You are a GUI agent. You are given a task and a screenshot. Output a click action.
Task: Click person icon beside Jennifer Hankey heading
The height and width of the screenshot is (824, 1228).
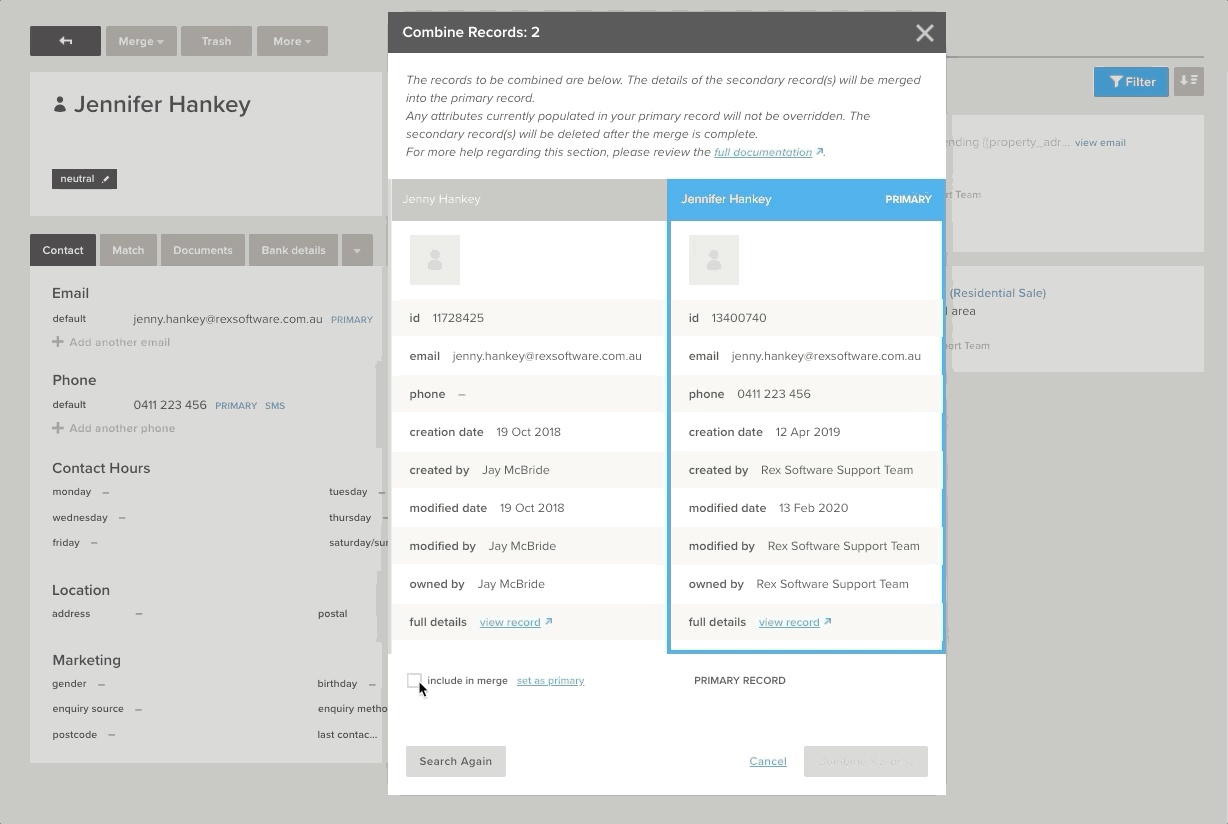[x=60, y=105]
